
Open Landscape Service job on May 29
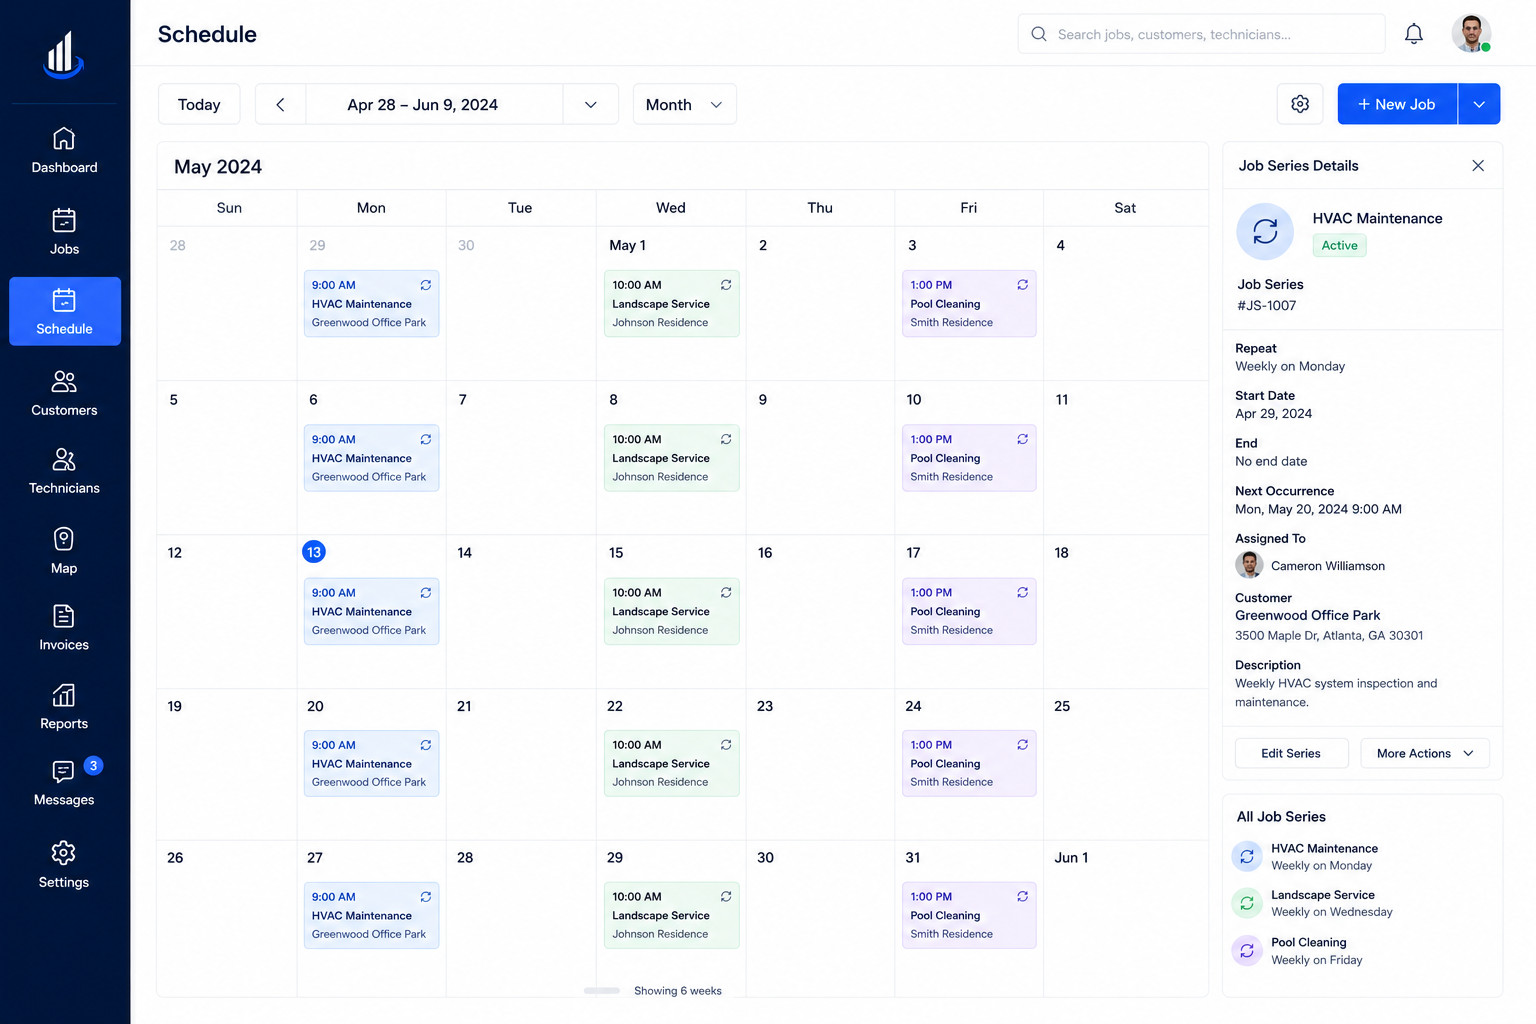point(671,915)
